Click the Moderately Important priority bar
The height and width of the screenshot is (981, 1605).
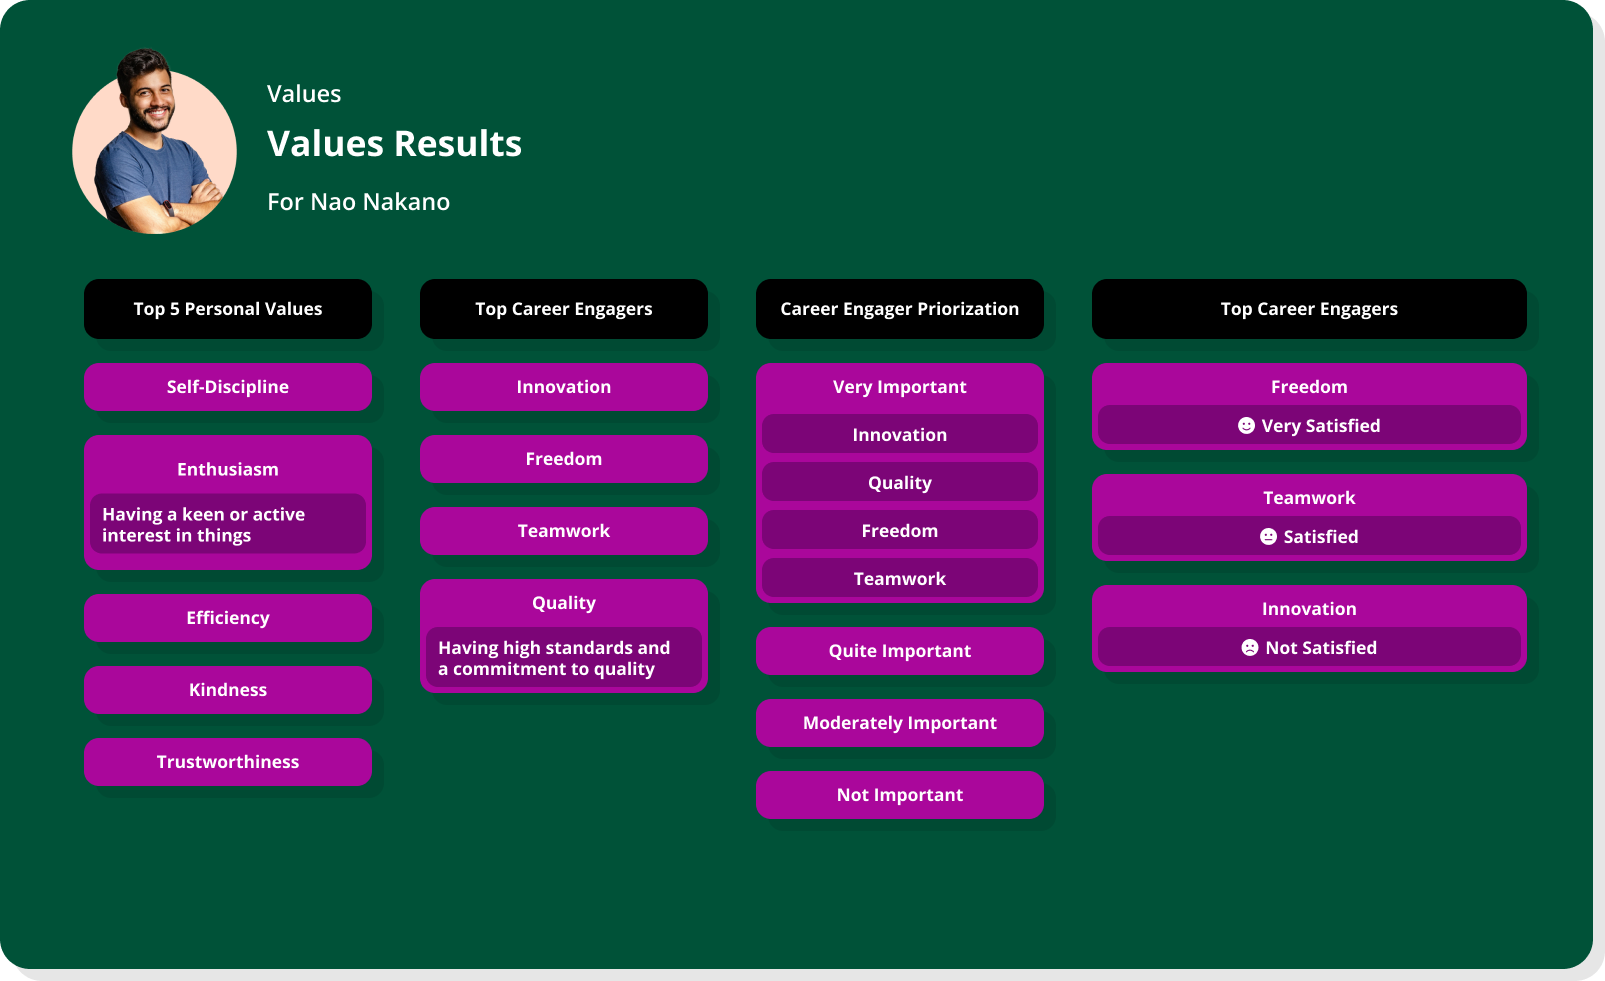(x=899, y=723)
